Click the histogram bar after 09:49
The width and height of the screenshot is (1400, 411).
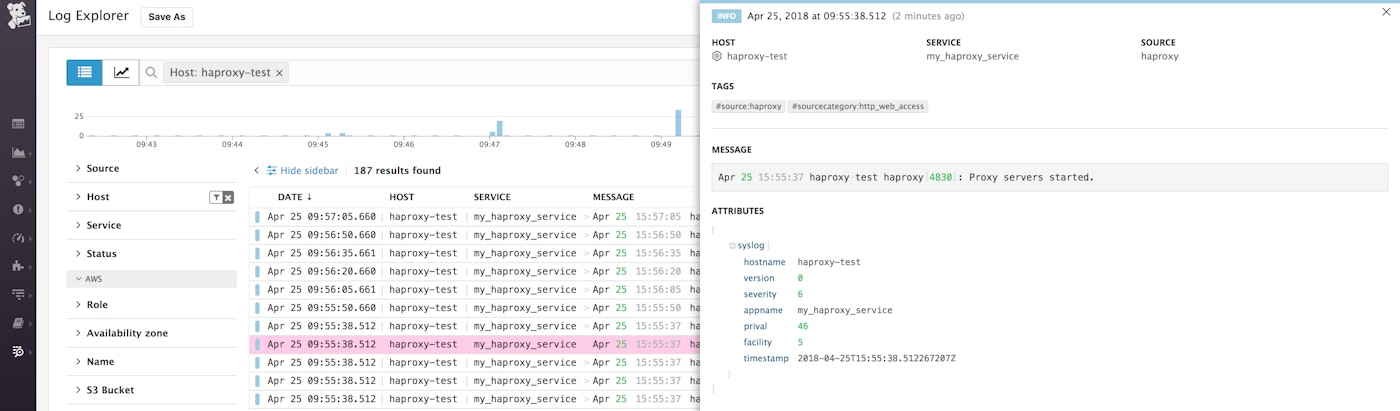tap(678, 123)
